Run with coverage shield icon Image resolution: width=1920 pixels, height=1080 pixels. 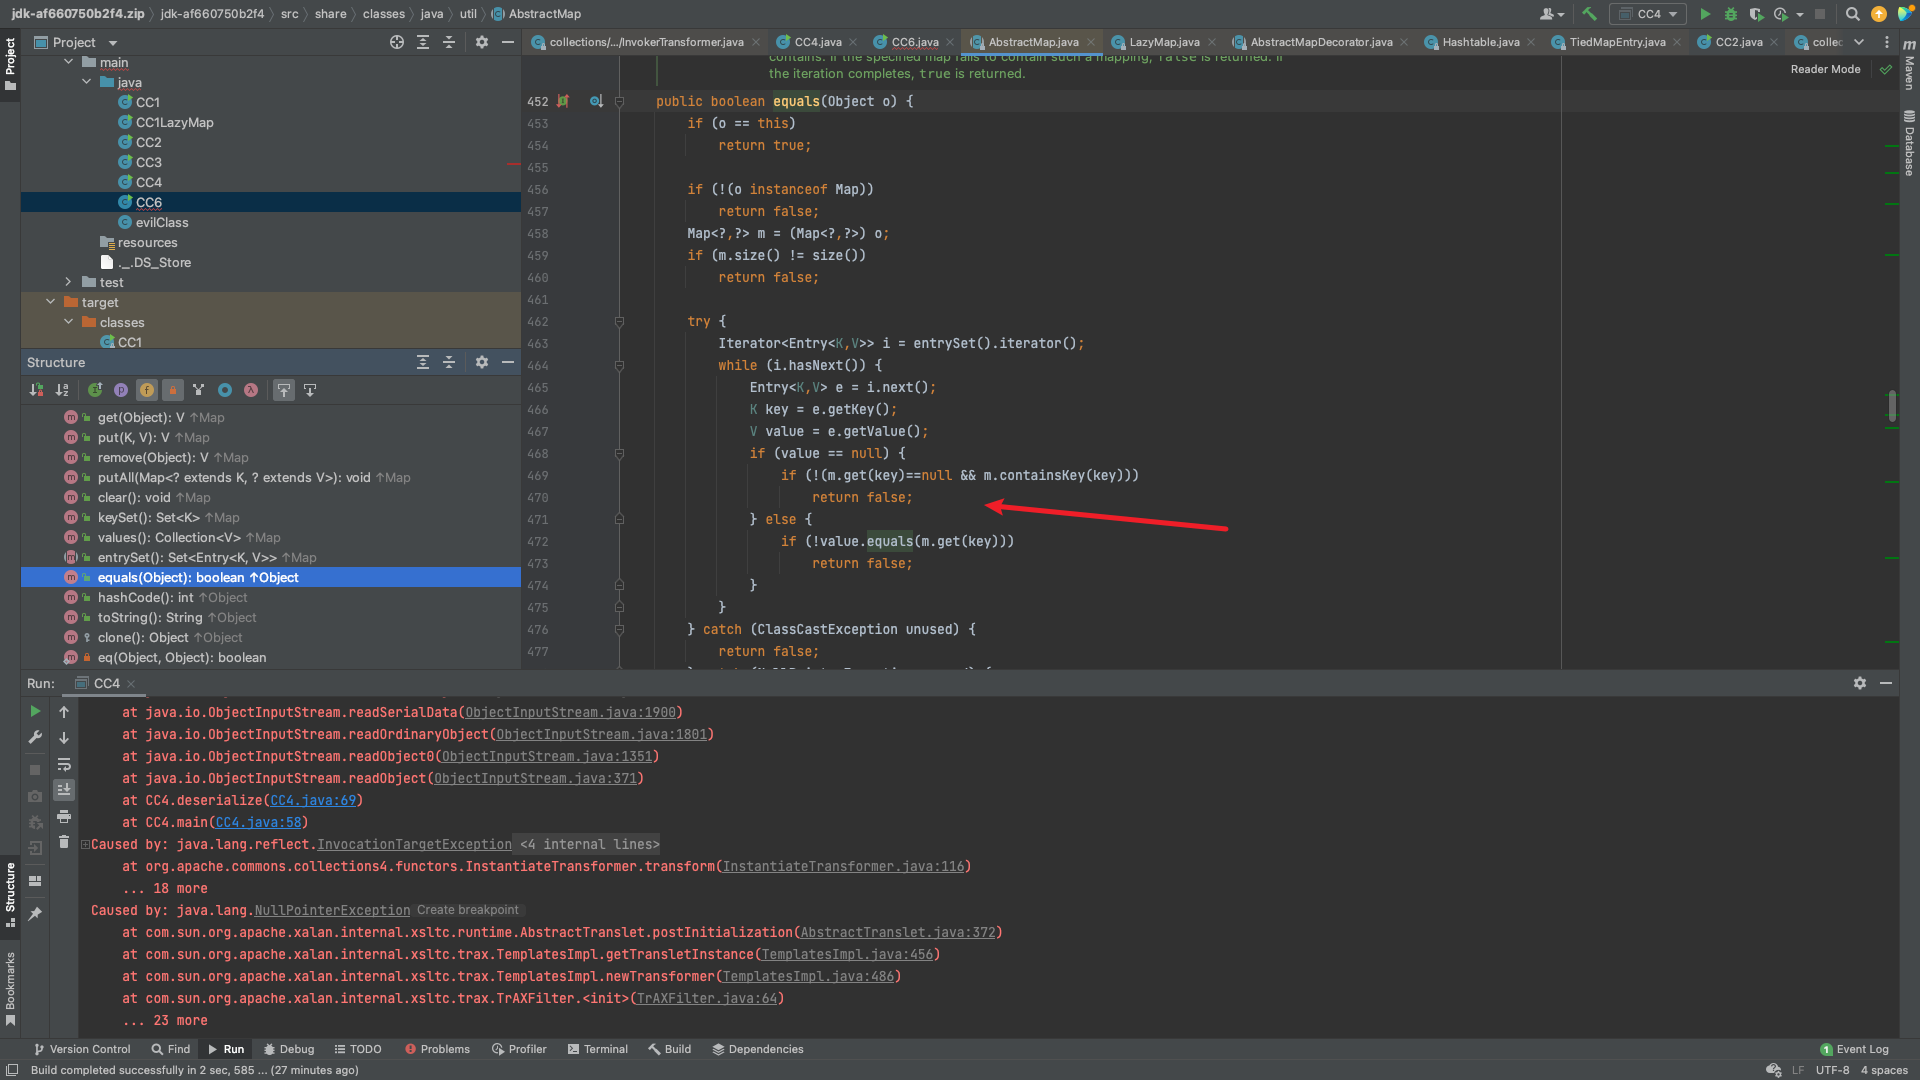[x=1756, y=14]
